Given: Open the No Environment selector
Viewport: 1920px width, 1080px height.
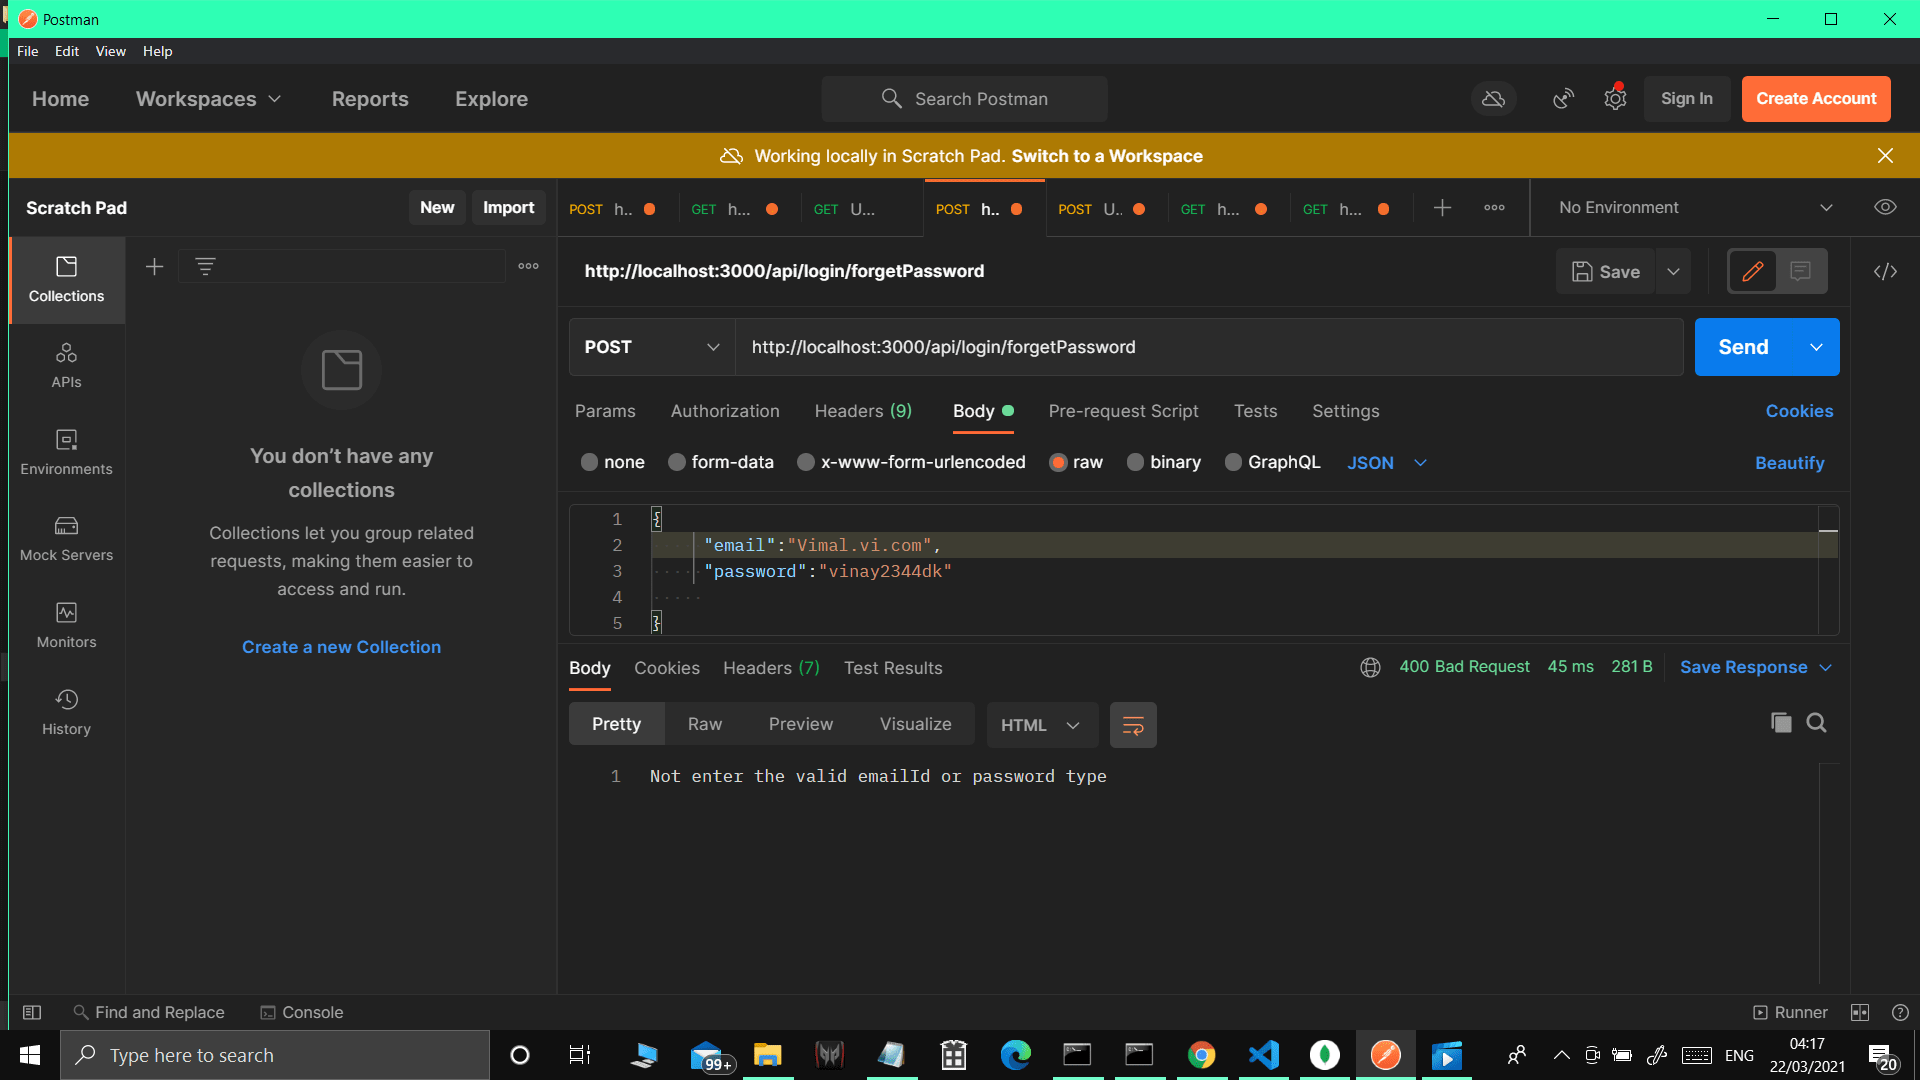Looking at the screenshot, I should point(1695,207).
